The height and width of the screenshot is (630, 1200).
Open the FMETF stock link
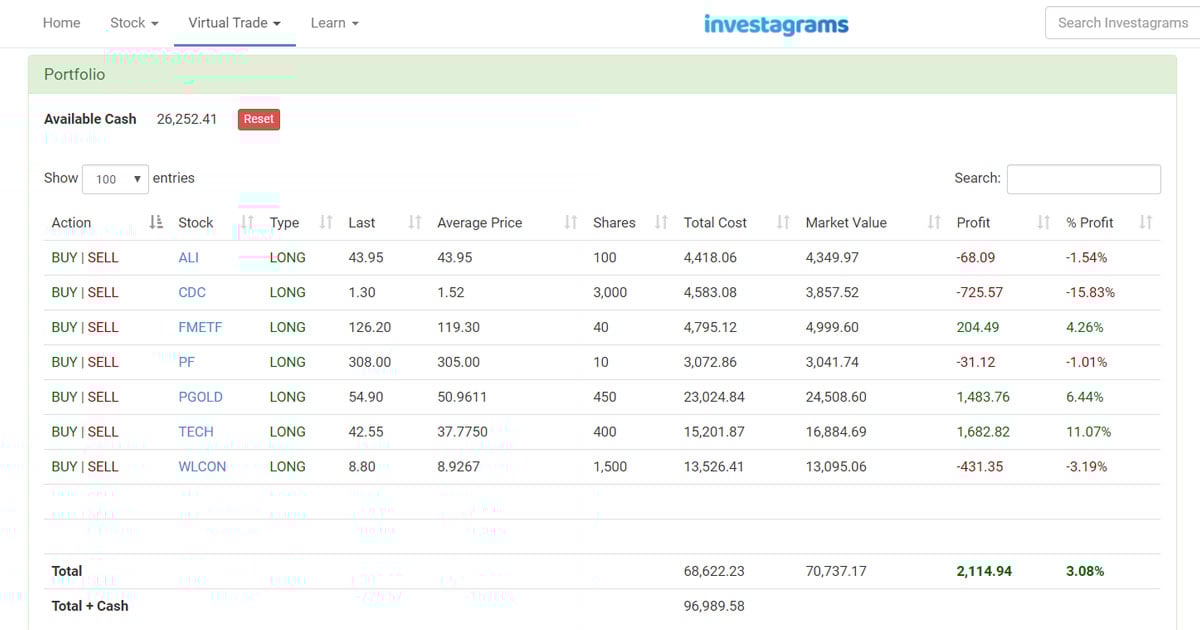pos(200,327)
